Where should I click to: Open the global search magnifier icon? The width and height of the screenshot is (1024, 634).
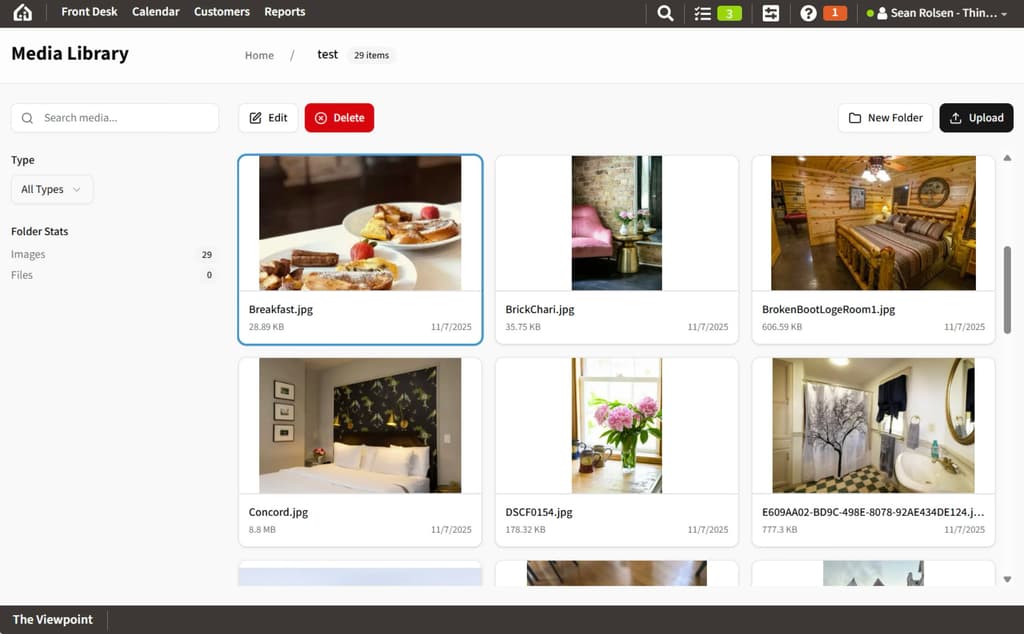[665, 12]
